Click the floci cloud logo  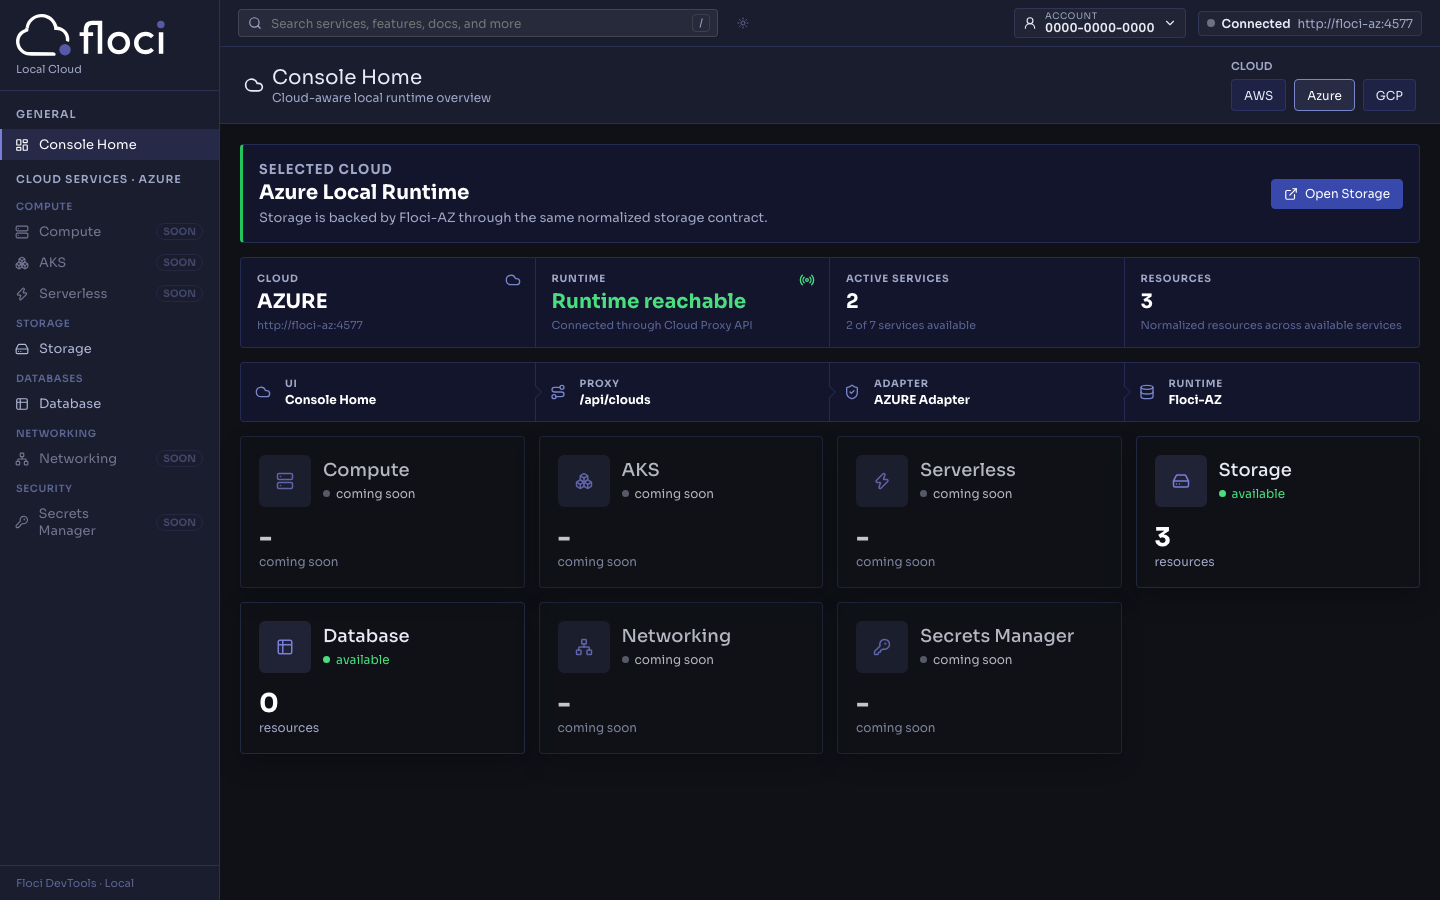[90, 37]
